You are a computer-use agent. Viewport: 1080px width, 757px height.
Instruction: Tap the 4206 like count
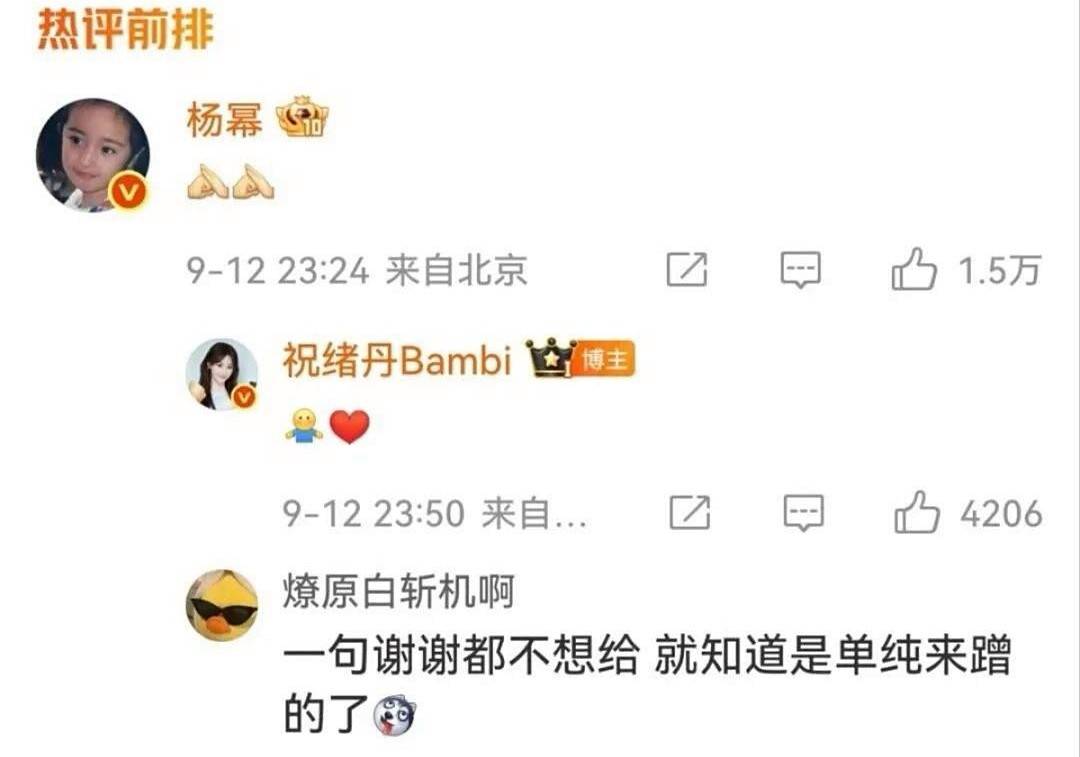tap(1001, 514)
